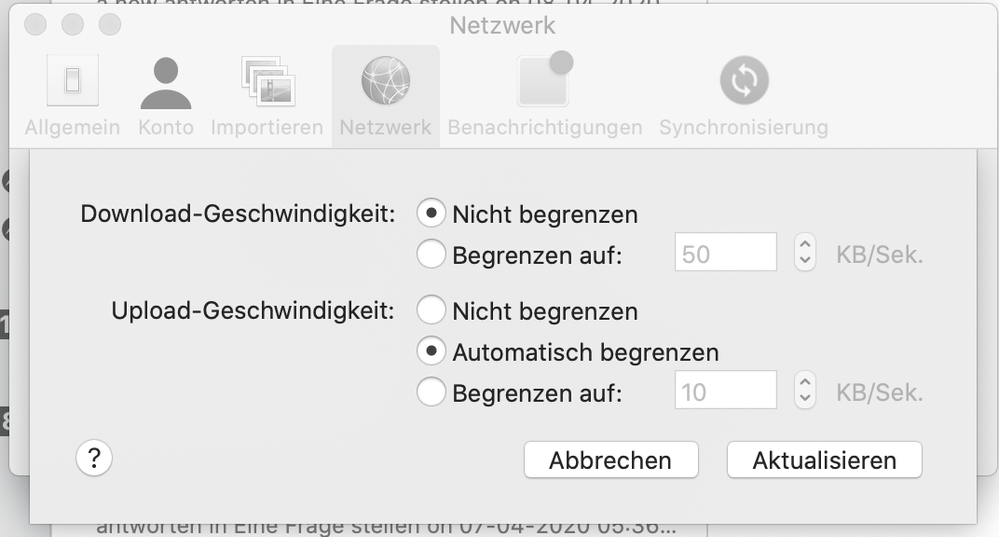The width and height of the screenshot is (999, 537).
Task: Click the question mark help icon
Action: (x=94, y=459)
